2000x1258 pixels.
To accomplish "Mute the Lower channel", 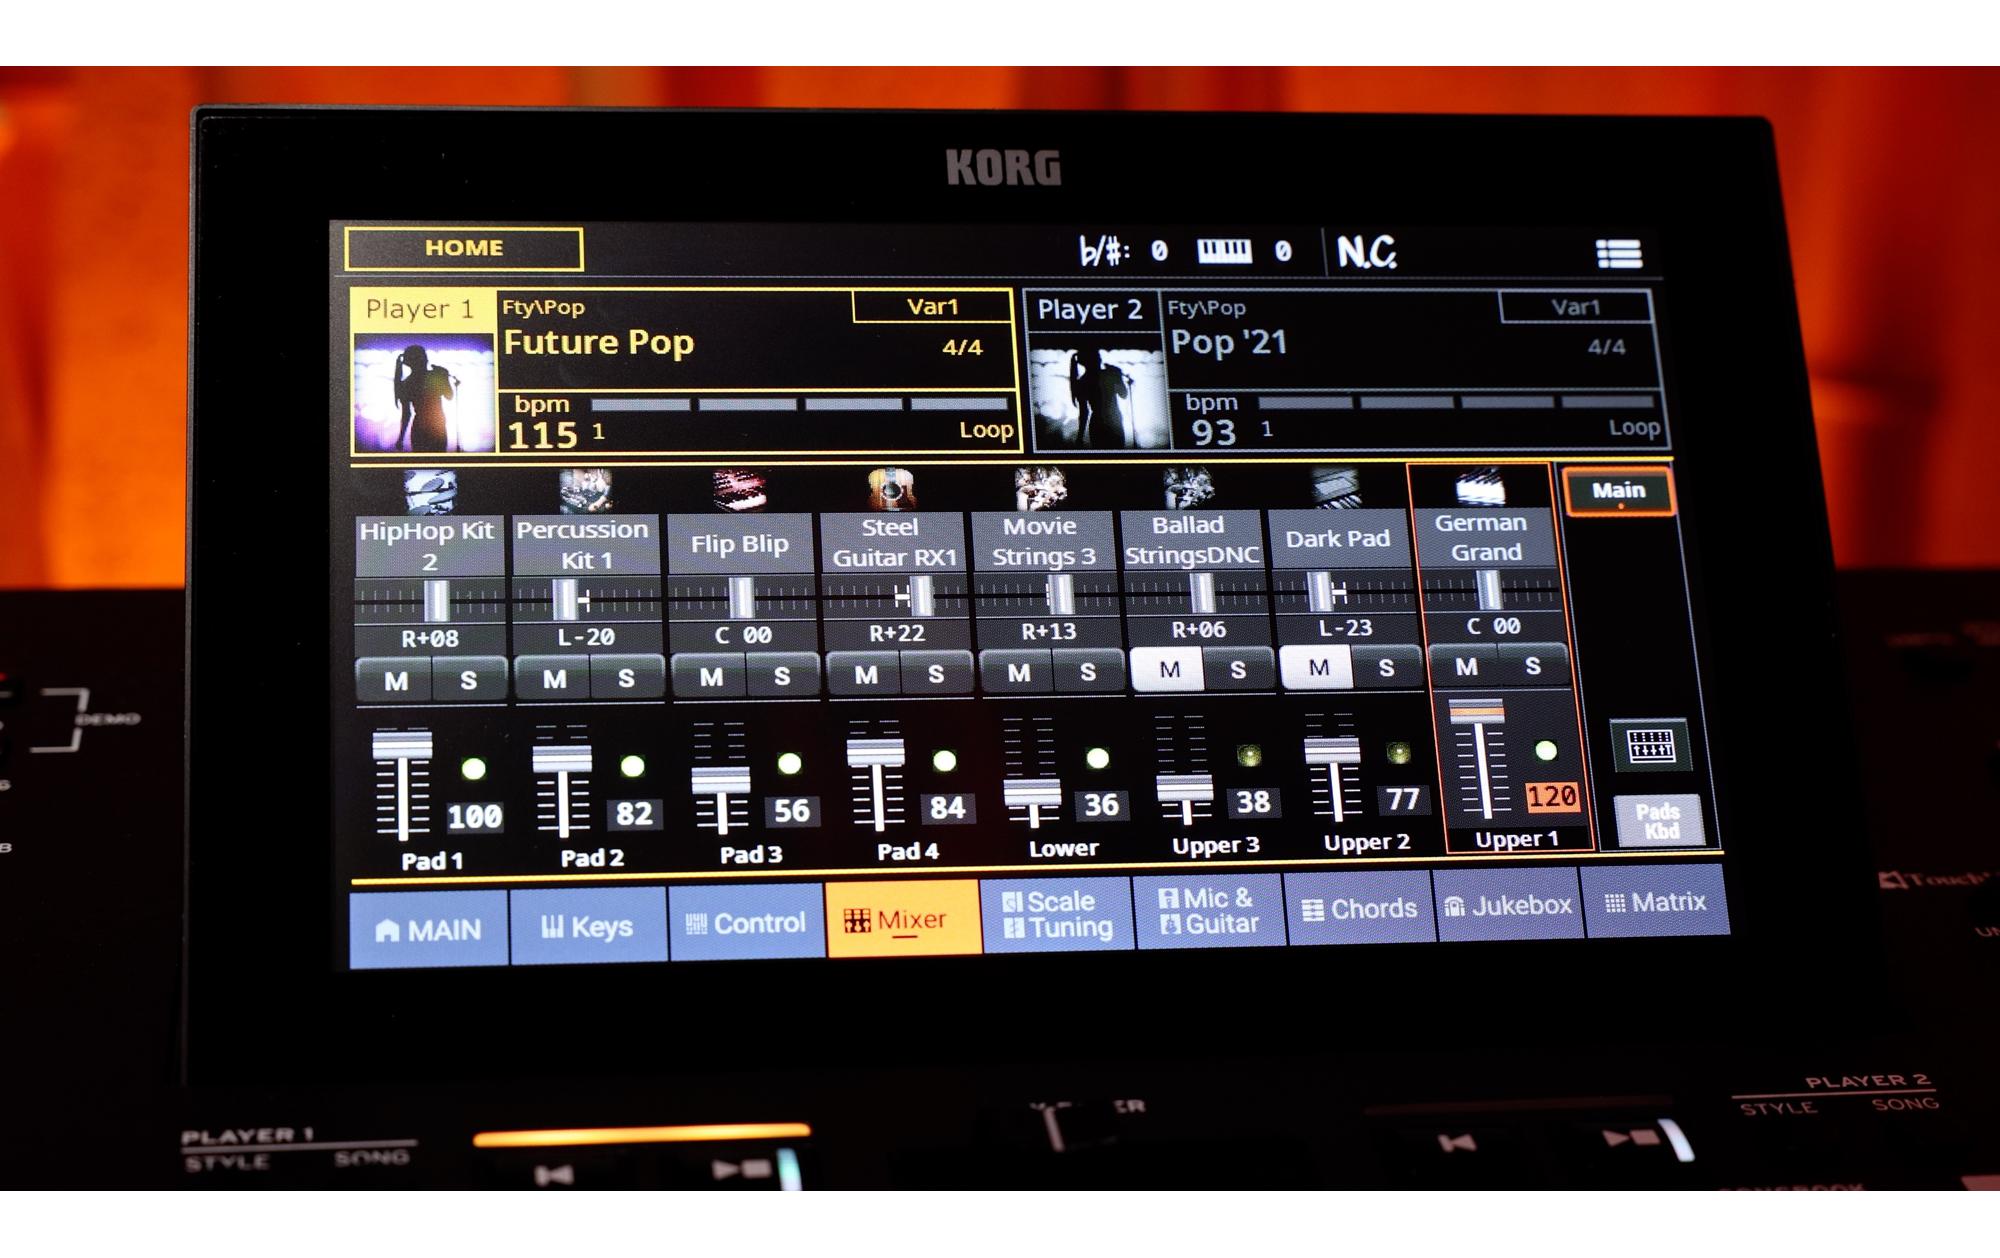I will (1018, 672).
